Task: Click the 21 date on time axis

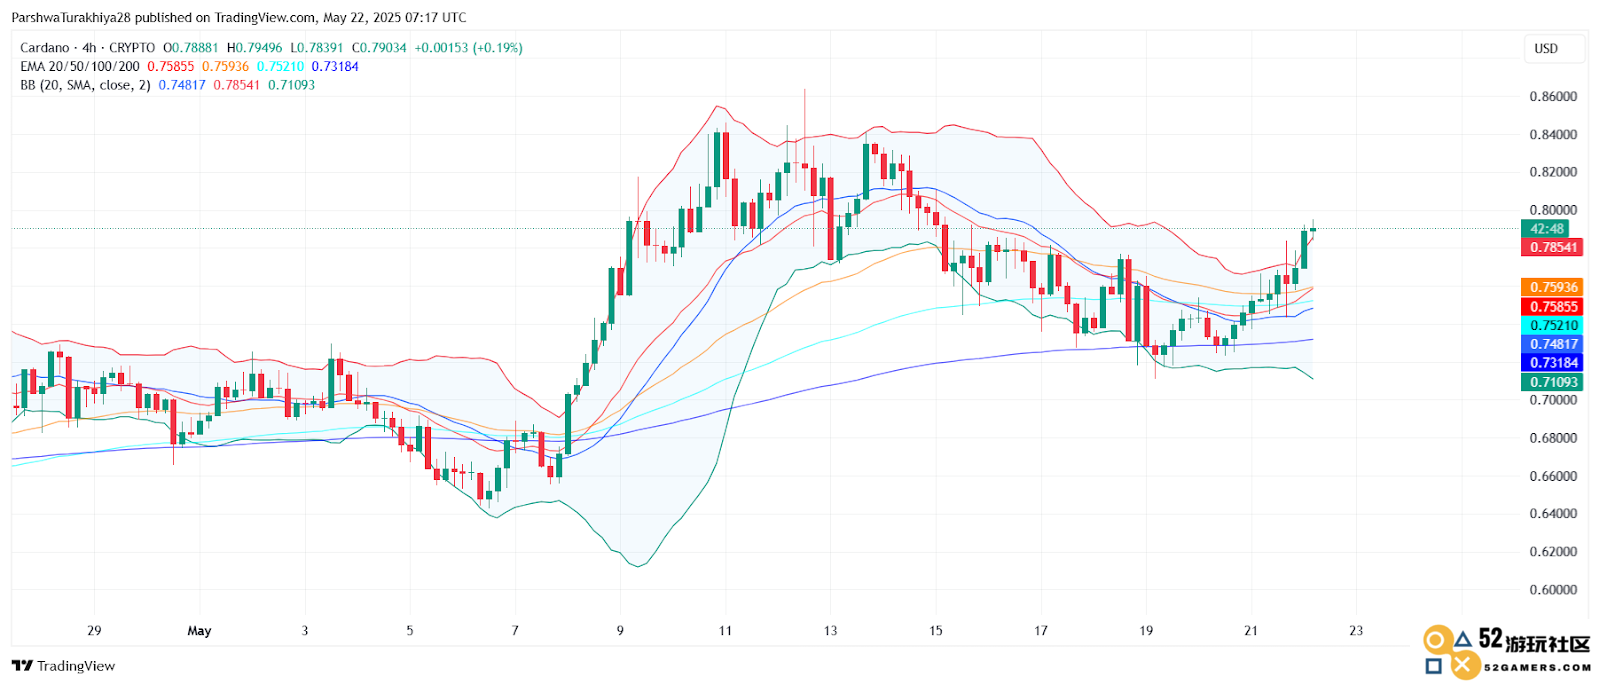Action: point(1251,631)
